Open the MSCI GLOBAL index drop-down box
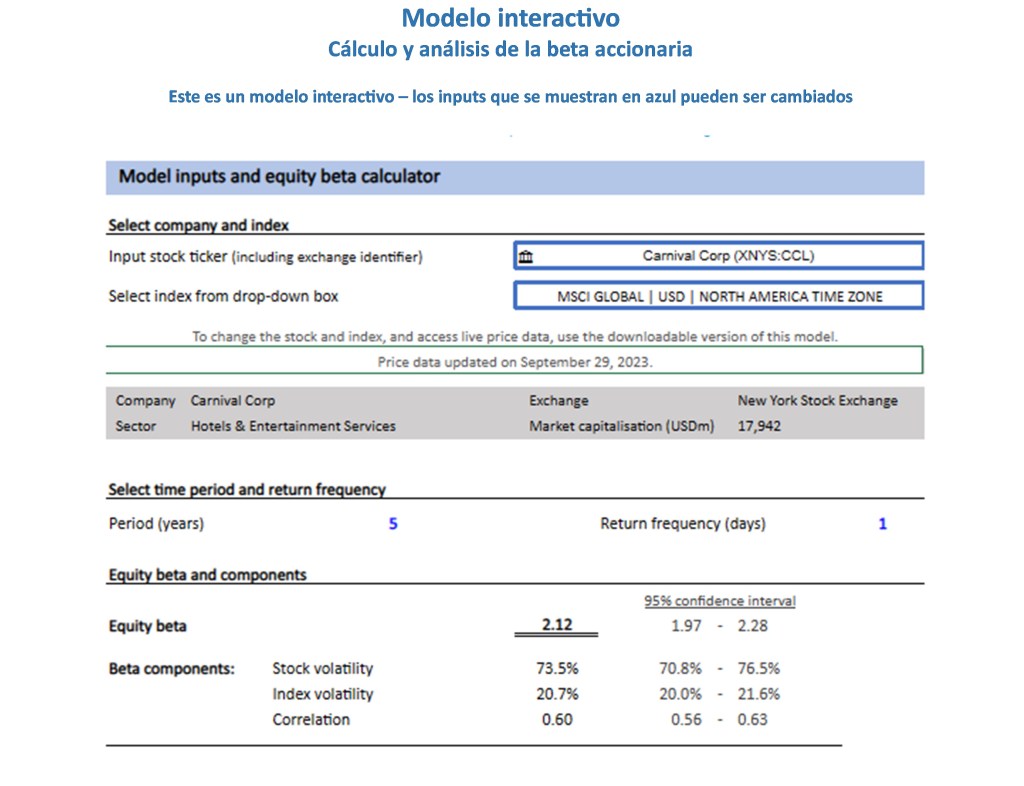Image resolution: width=1024 pixels, height=786 pixels. (719, 296)
